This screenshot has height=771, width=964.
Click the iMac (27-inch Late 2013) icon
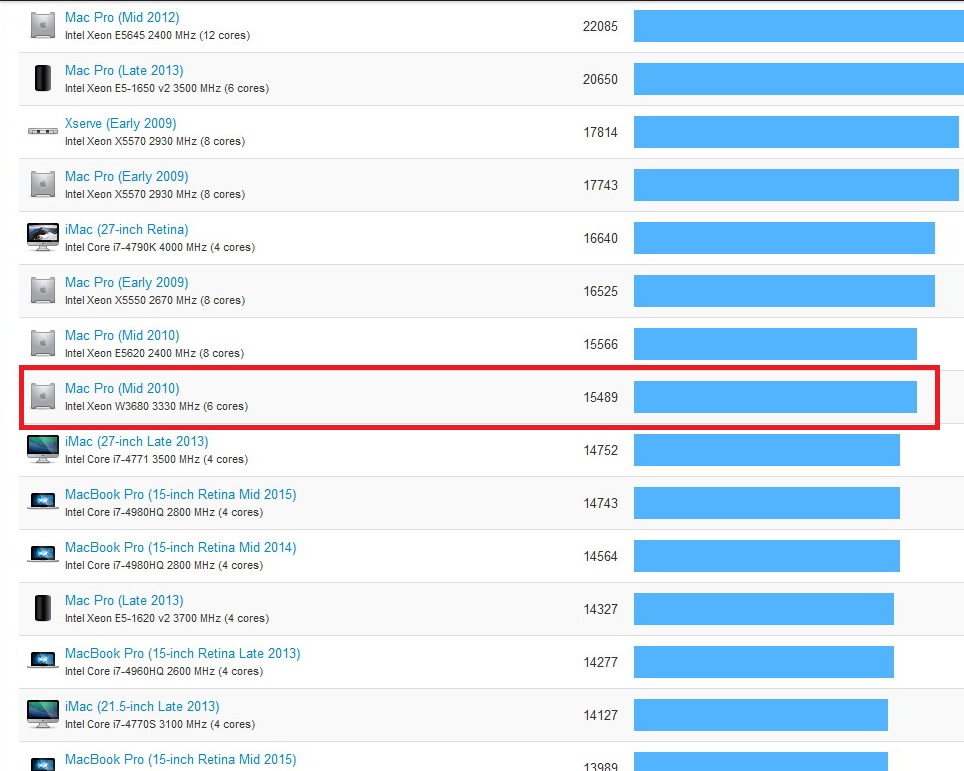[x=43, y=449]
